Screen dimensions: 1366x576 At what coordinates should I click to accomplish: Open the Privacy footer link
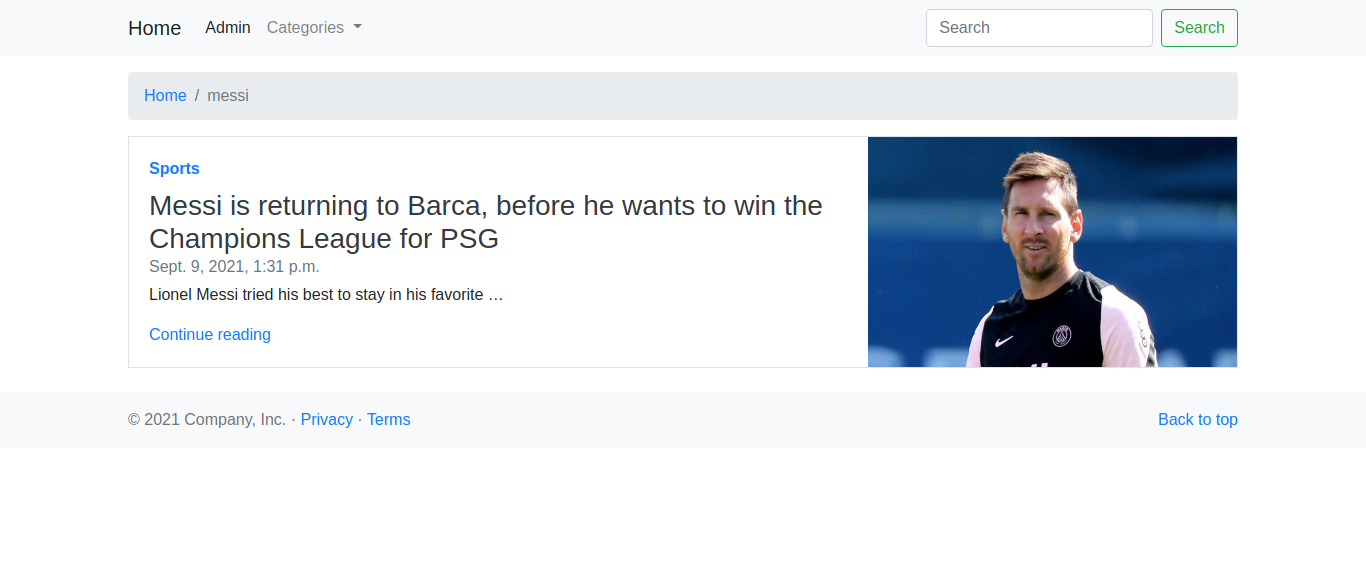[327, 420]
